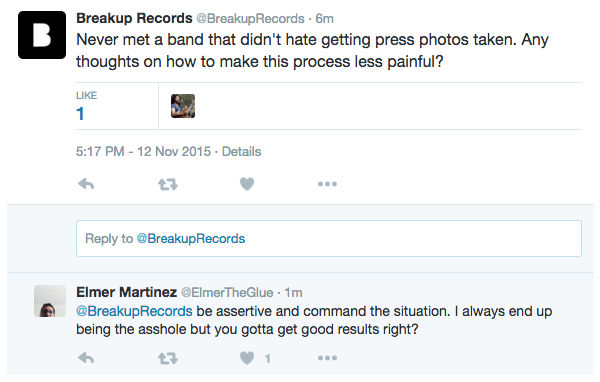Open more options on Breakup Records tweet

[327, 184]
